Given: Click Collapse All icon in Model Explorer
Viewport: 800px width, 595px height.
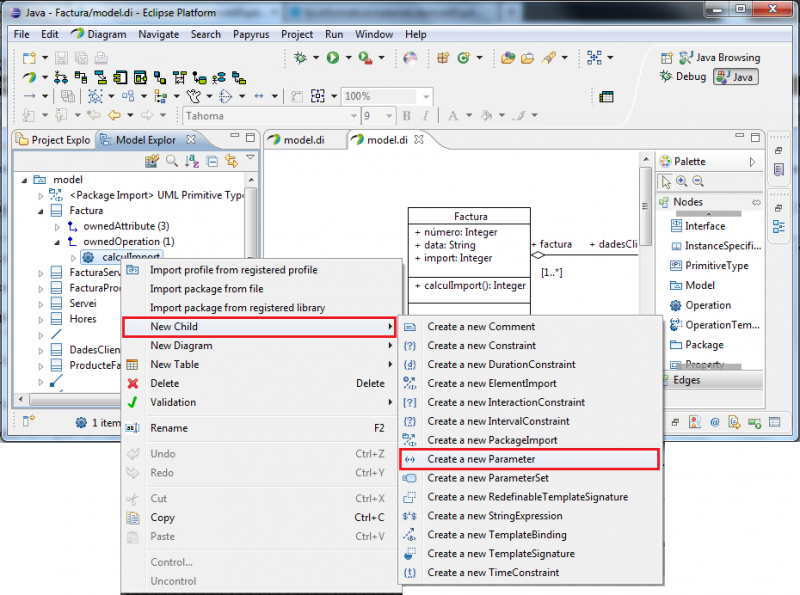Looking at the screenshot, I should coord(212,161).
